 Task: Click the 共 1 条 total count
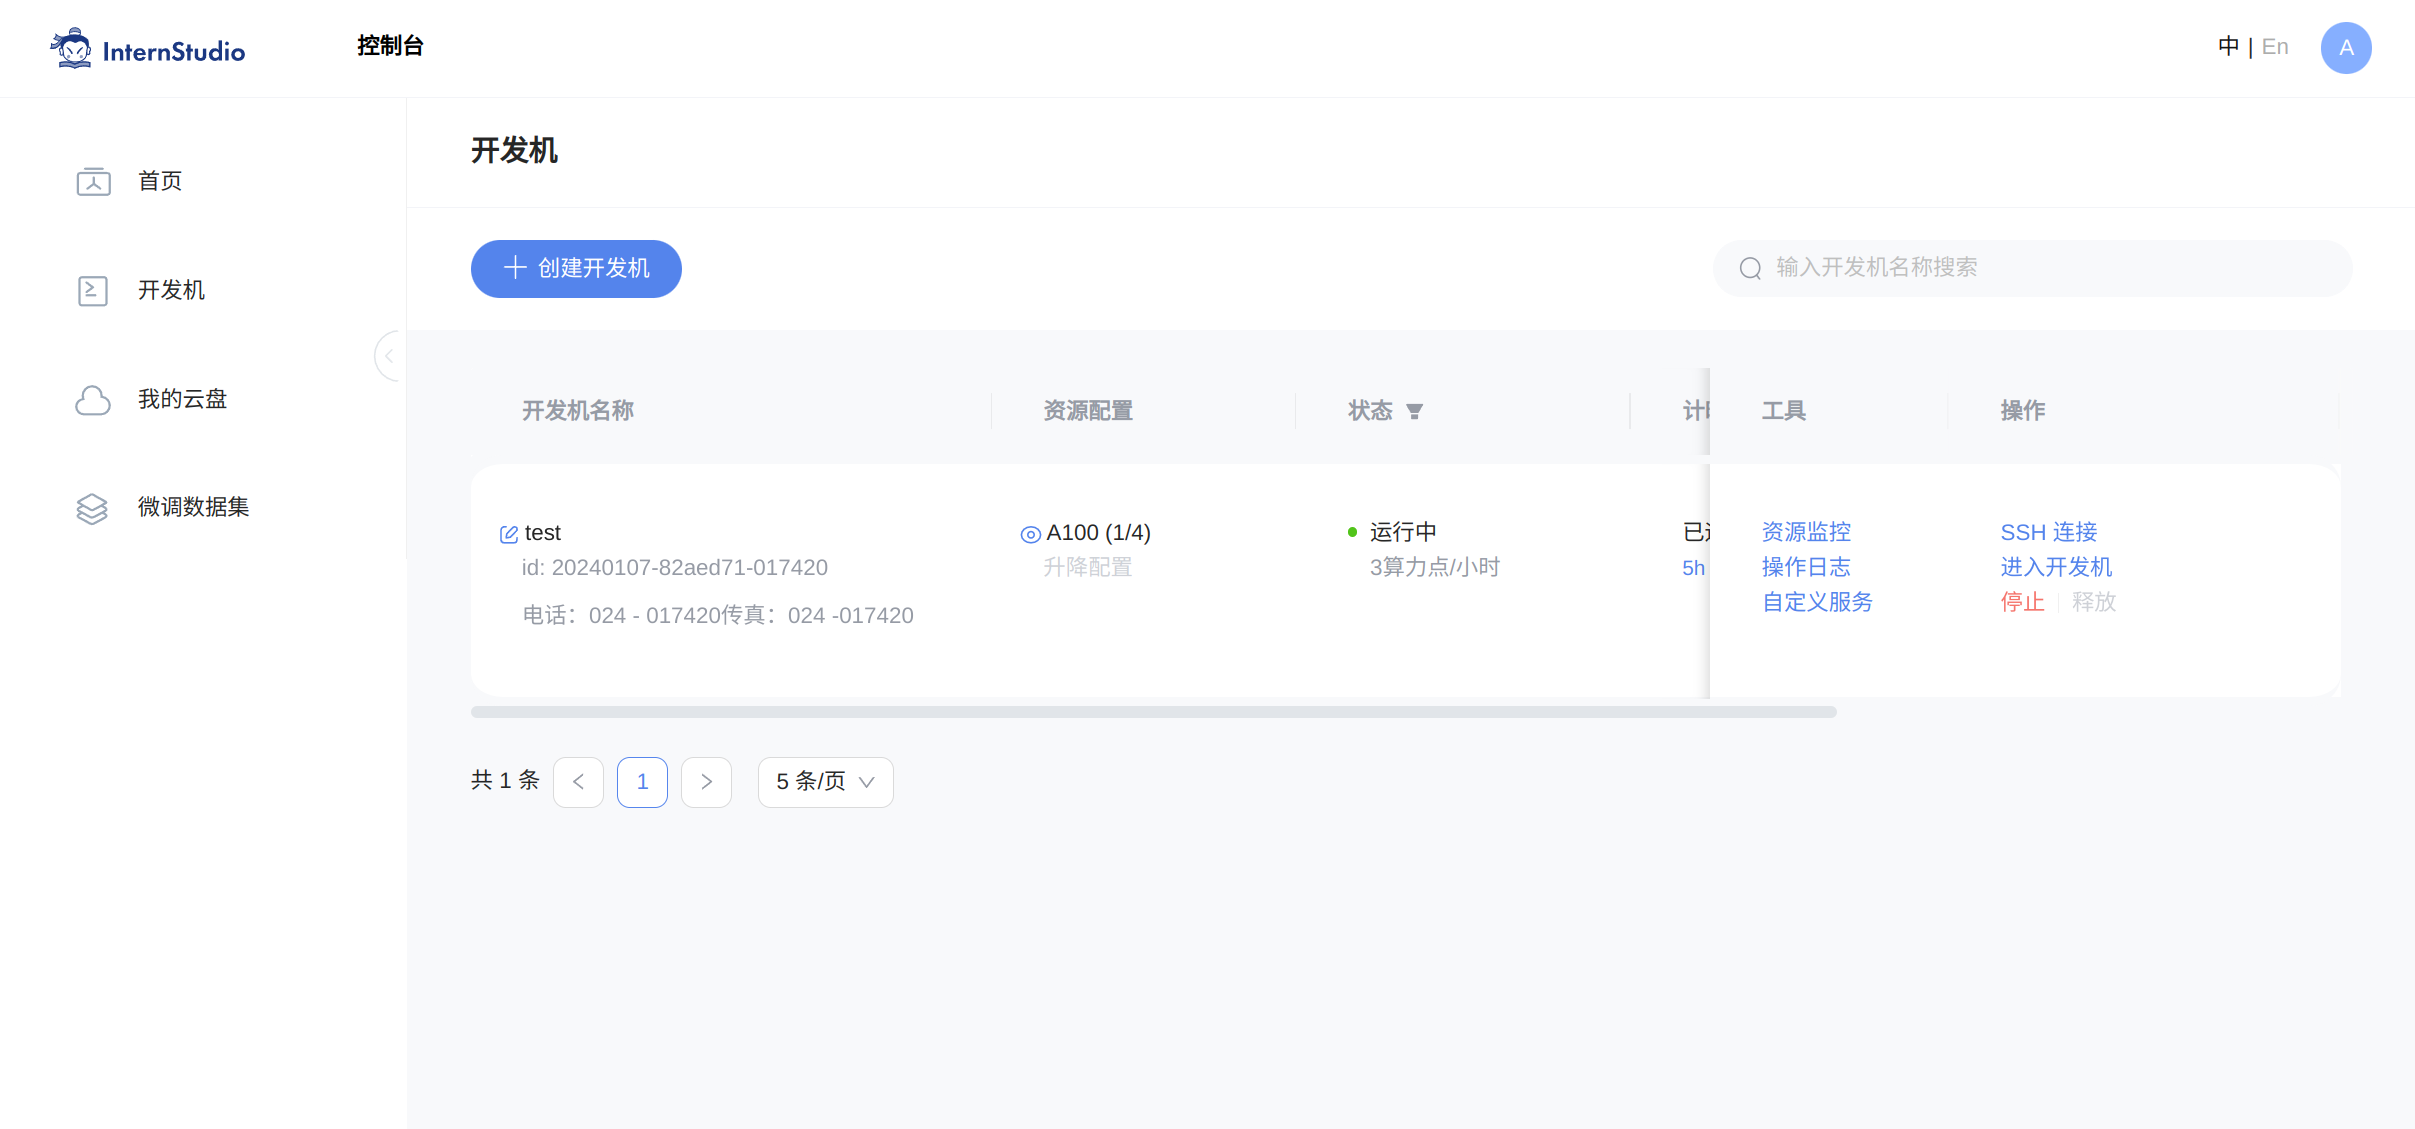pos(505,780)
